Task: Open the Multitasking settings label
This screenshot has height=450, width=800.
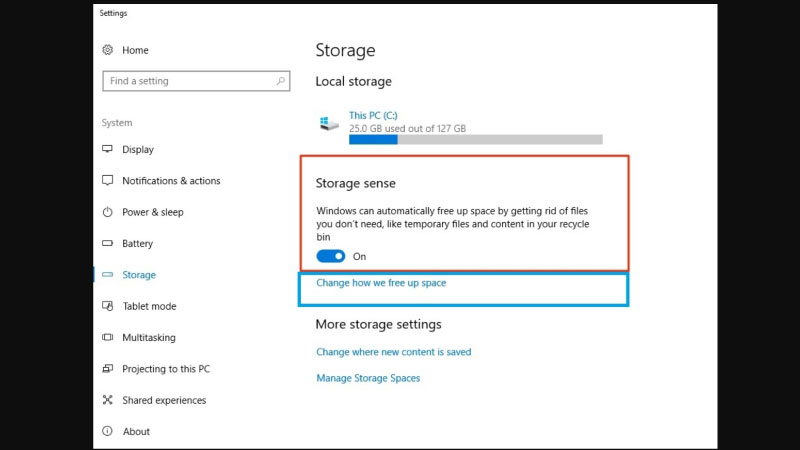Action: click(x=149, y=338)
